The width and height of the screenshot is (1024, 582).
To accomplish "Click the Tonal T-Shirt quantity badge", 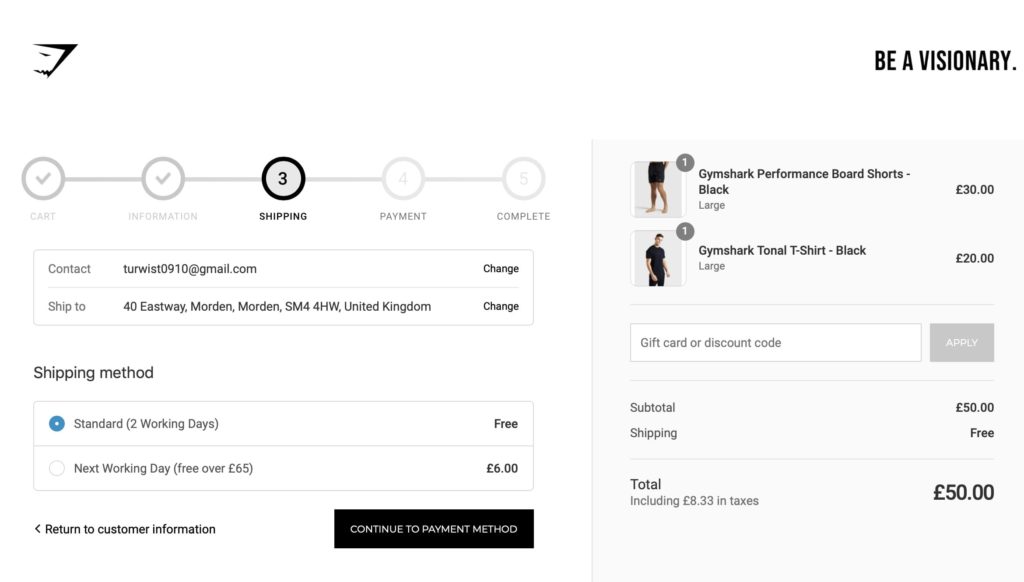I will [685, 232].
